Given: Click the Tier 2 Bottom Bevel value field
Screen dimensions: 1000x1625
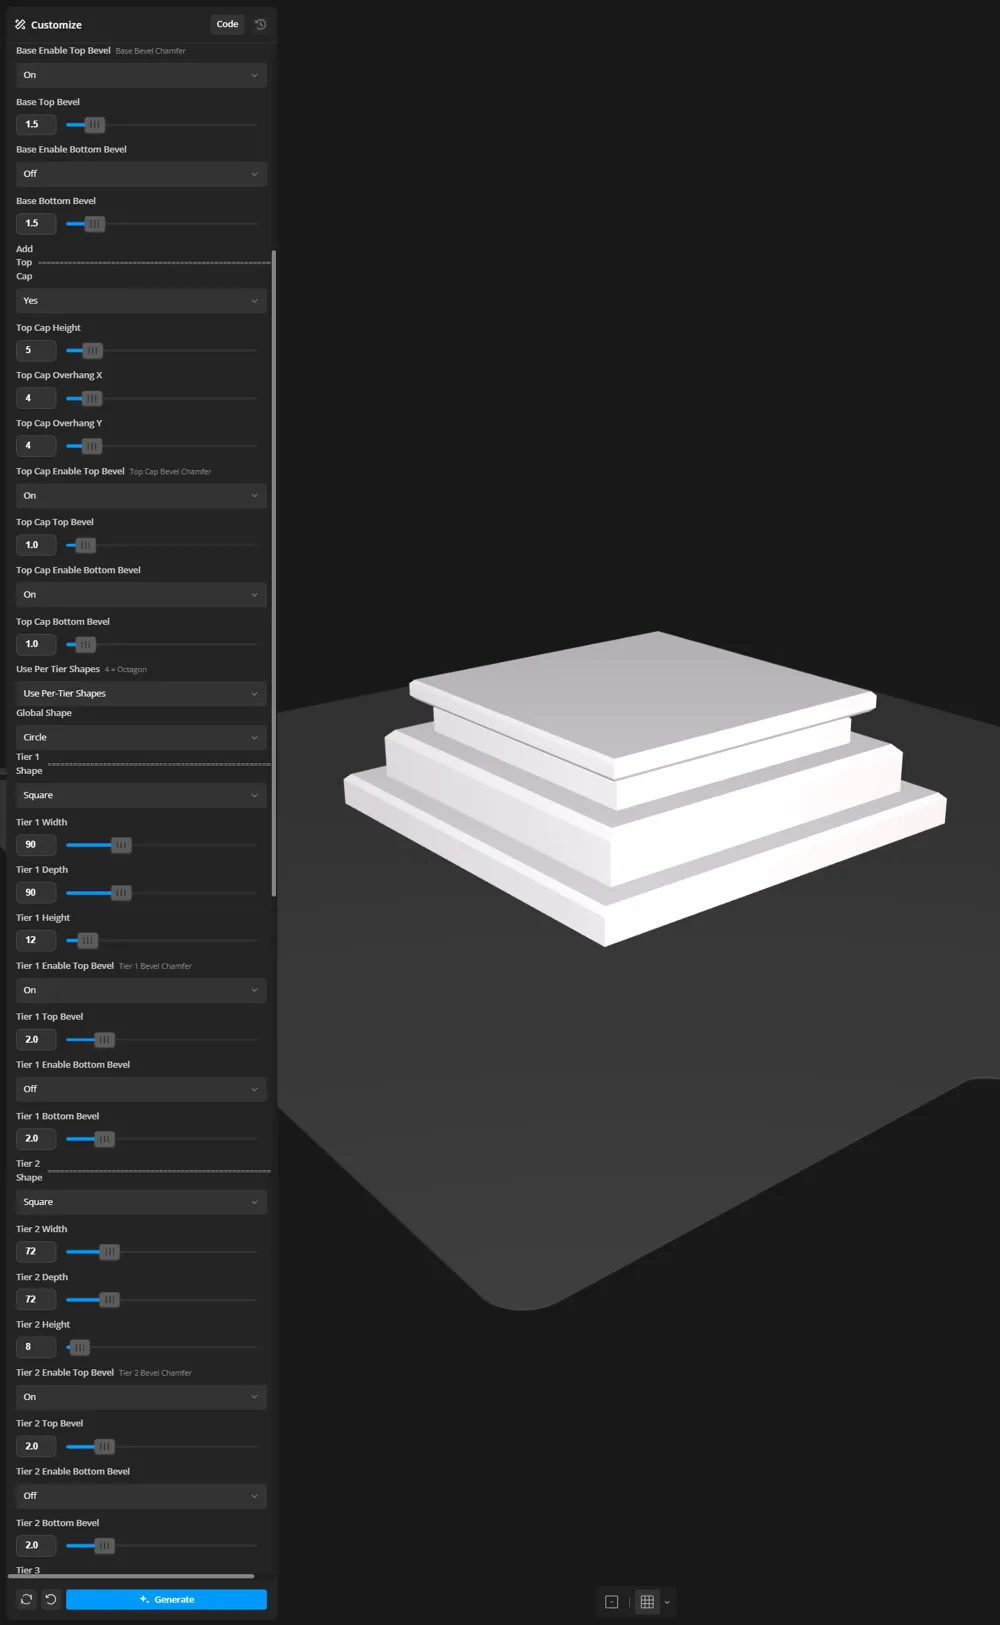Looking at the screenshot, I should (x=36, y=1546).
